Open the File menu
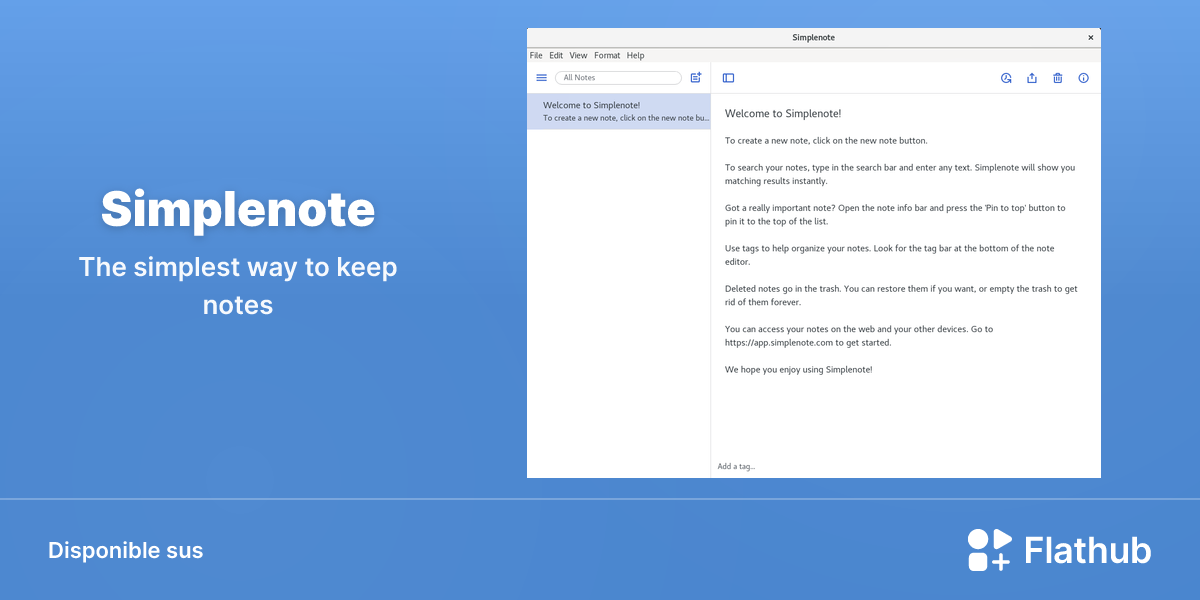 tap(536, 56)
